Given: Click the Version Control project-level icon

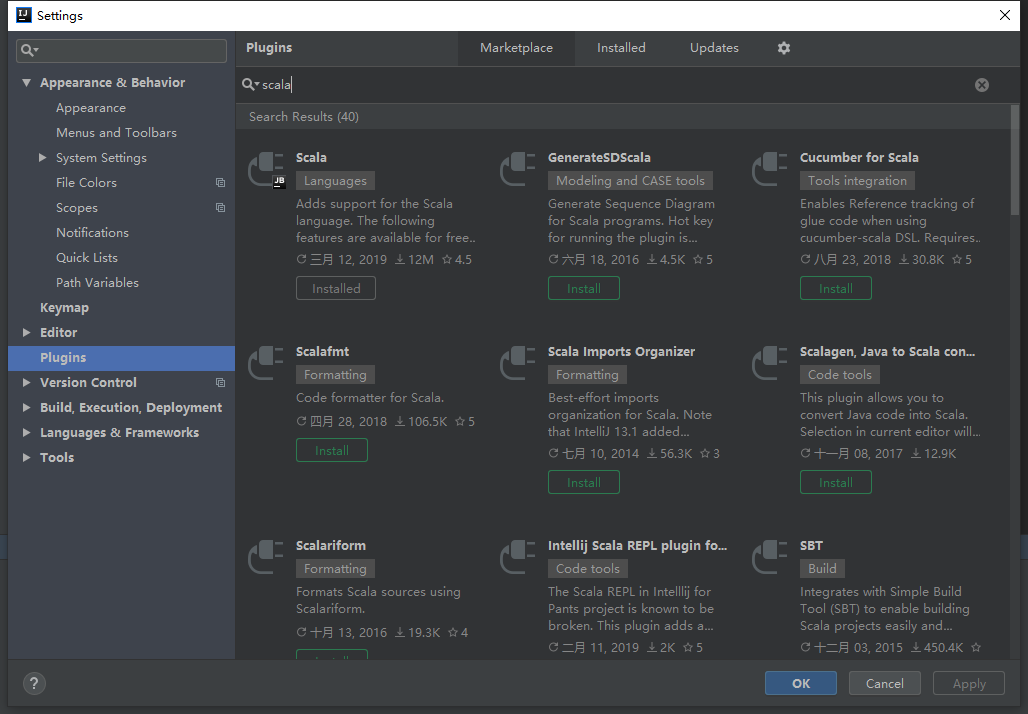Looking at the screenshot, I should point(220,383).
